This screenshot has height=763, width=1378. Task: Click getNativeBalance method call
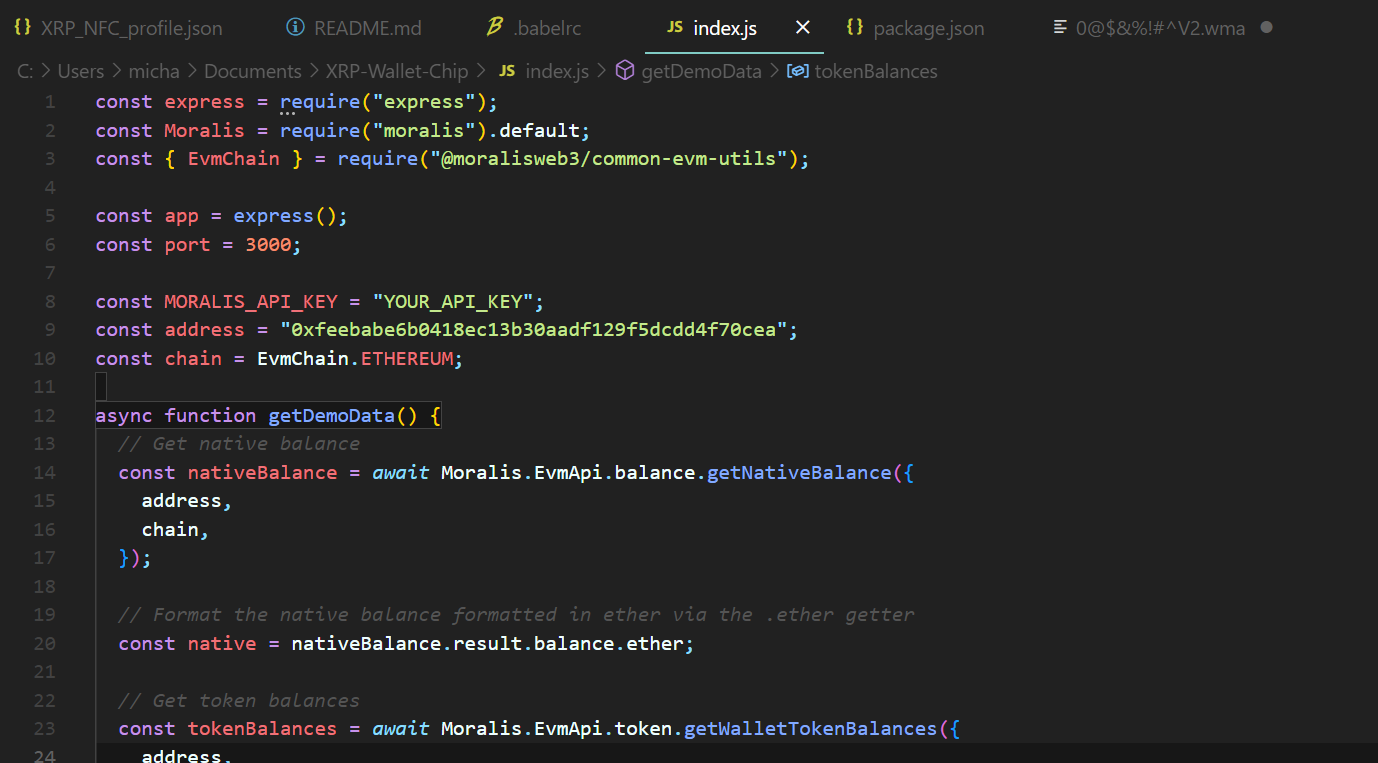pos(799,472)
